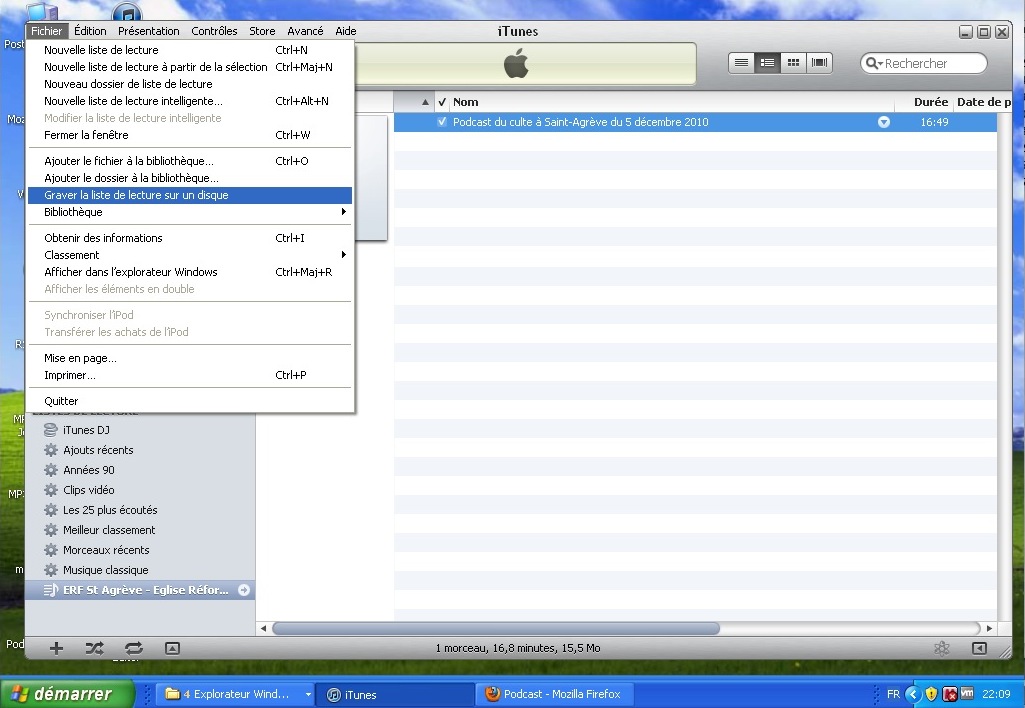Choose Mise en page menu entry

[190, 358]
